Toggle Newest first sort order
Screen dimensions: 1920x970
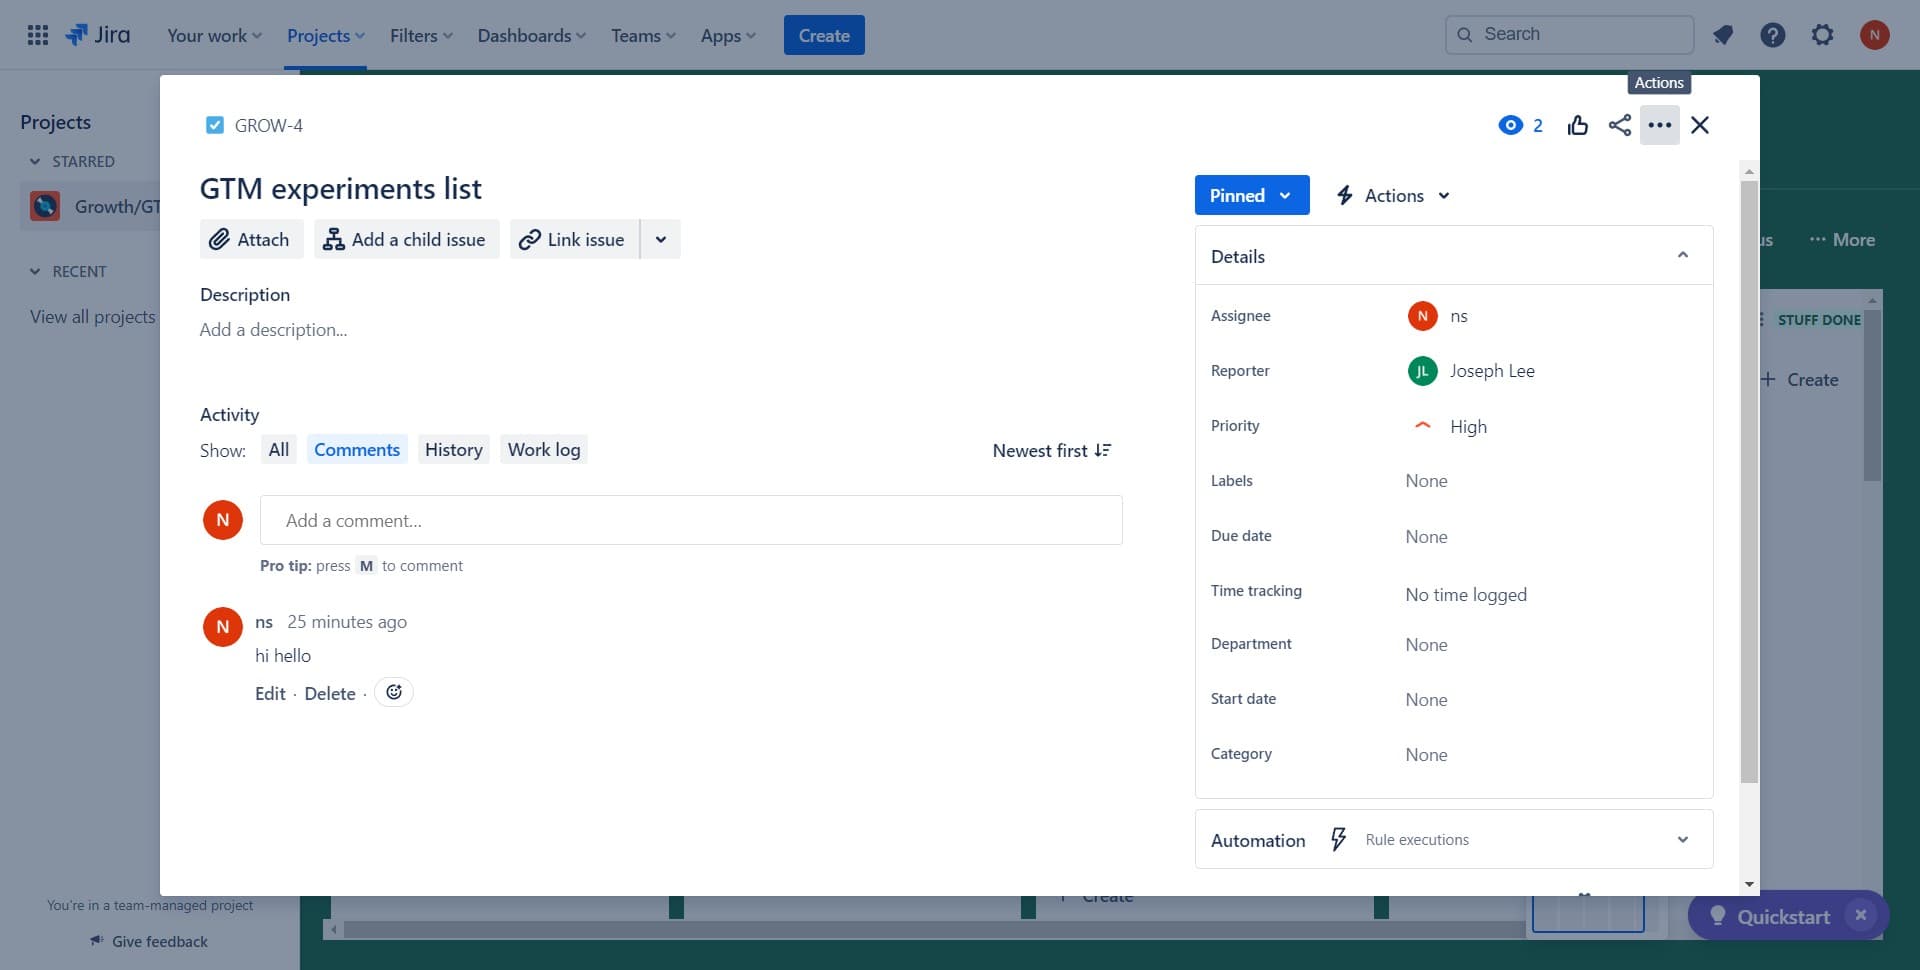[1051, 450]
